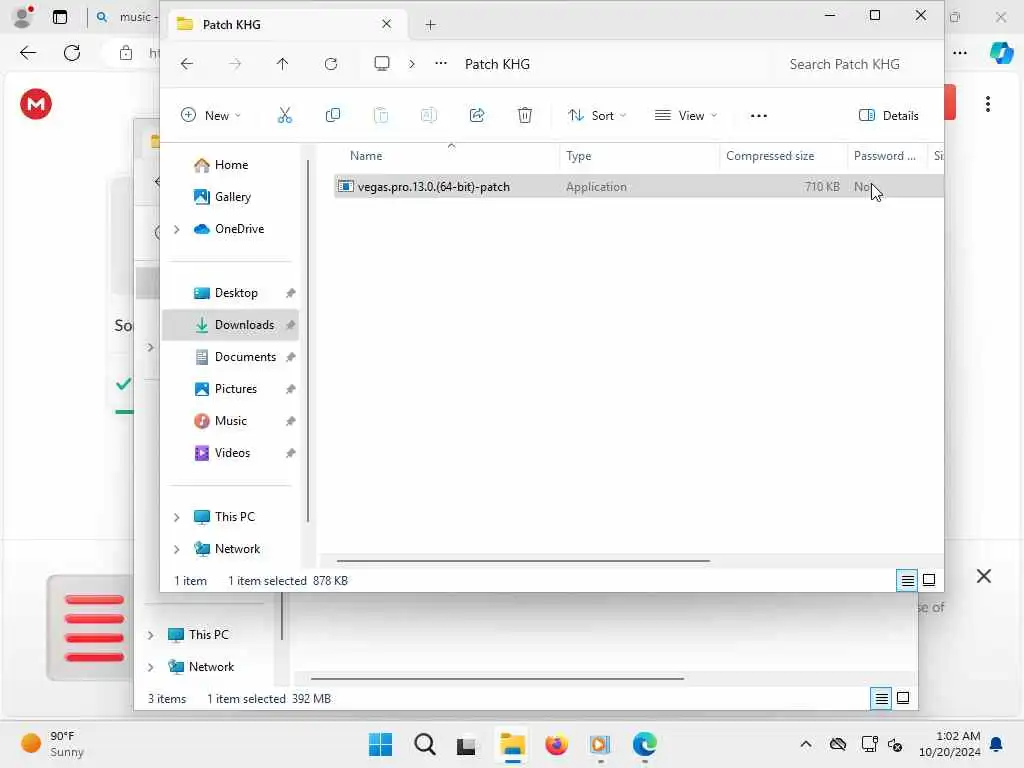The height and width of the screenshot is (768, 1024).
Task: Refresh the Patch KHG folder view
Action: point(331,64)
